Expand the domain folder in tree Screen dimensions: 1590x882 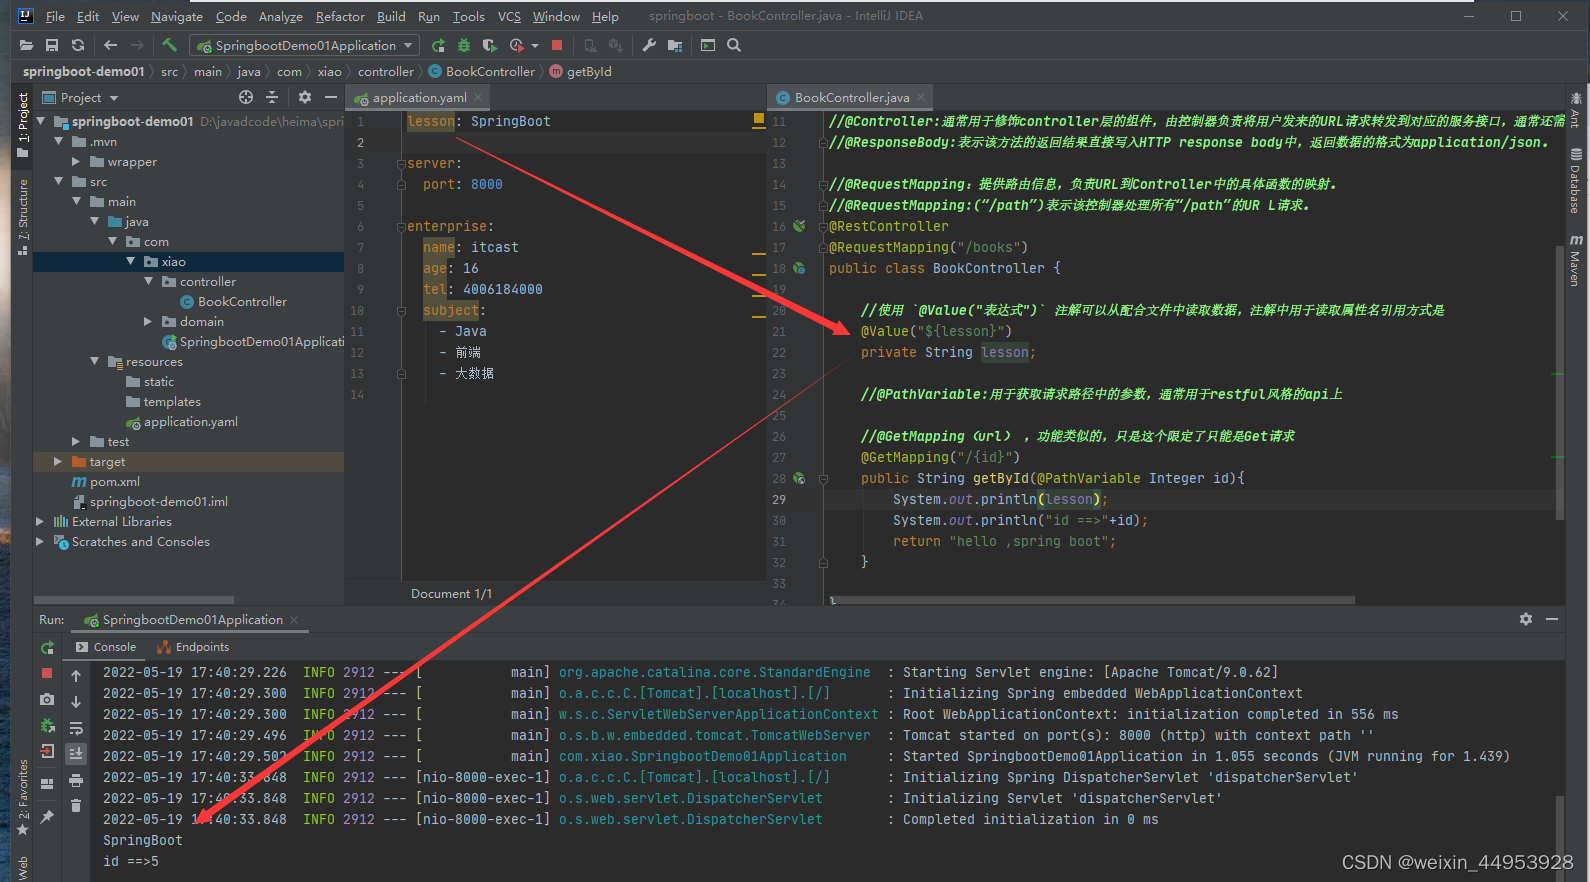[148, 321]
